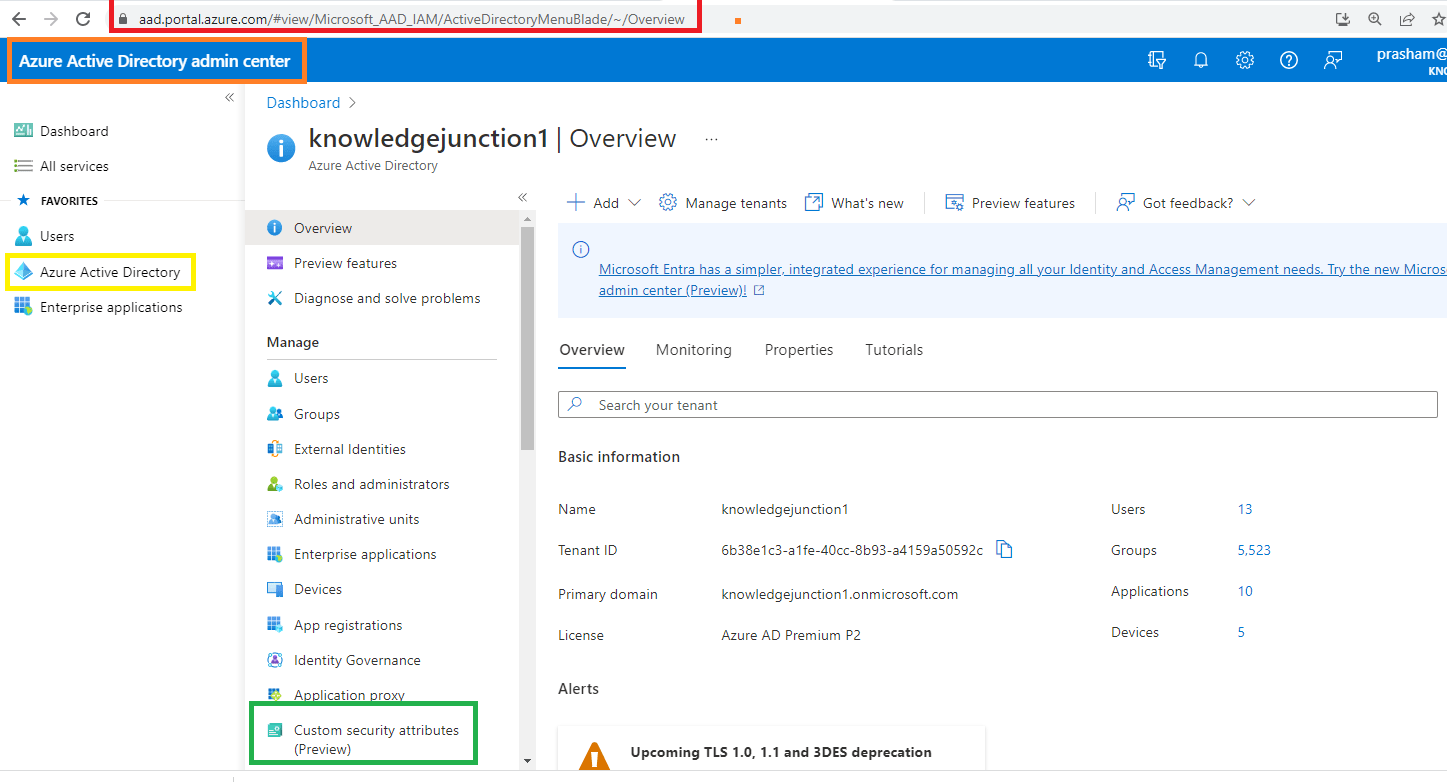Screen dimensions: 1447x782
Task: Open the TLS deprecation alert card
Action: pyautogui.click(x=772, y=748)
